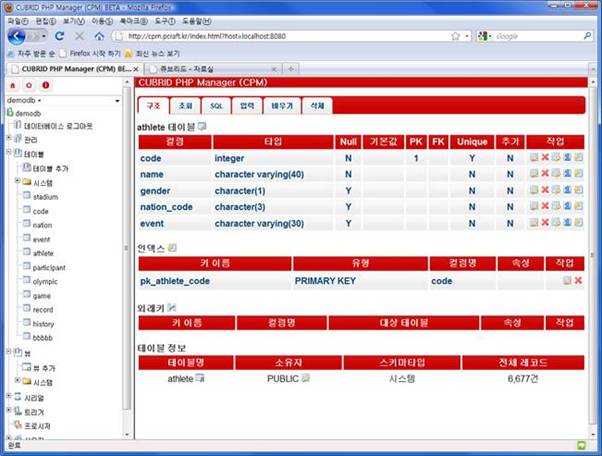Click the add icon beside foreign key heading

click(172, 307)
